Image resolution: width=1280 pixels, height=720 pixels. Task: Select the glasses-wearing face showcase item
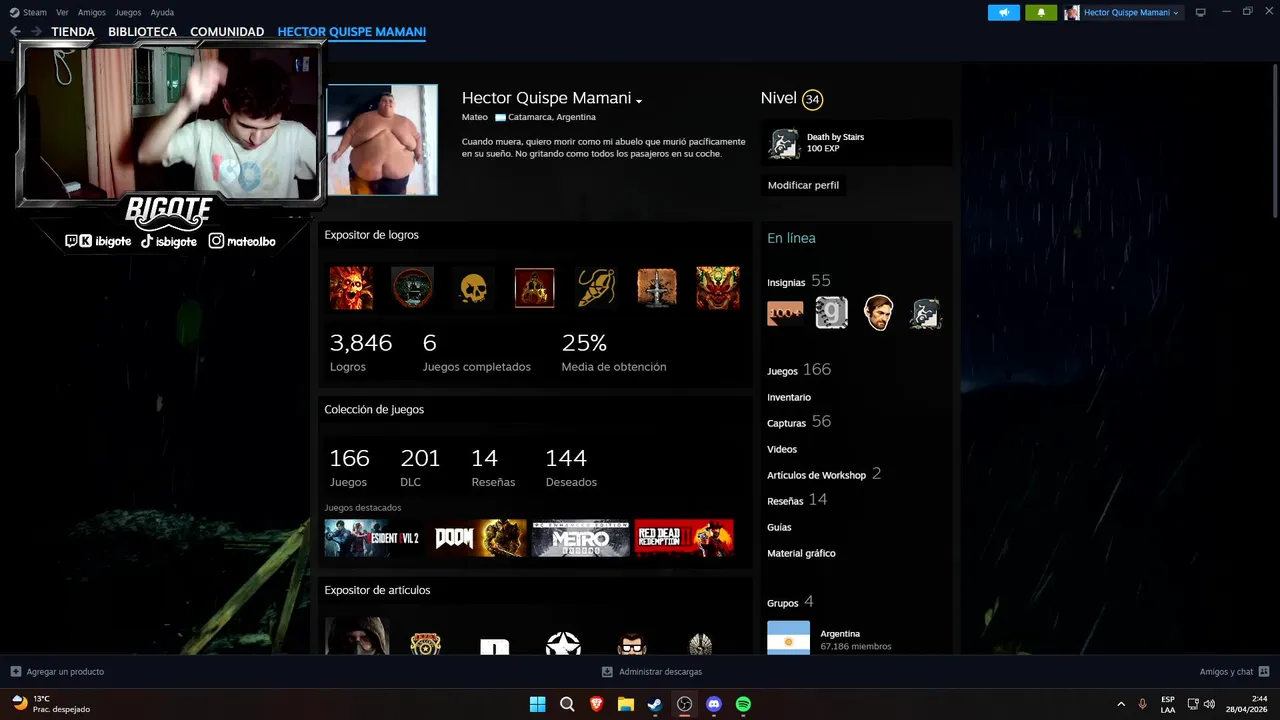click(632, 643)
